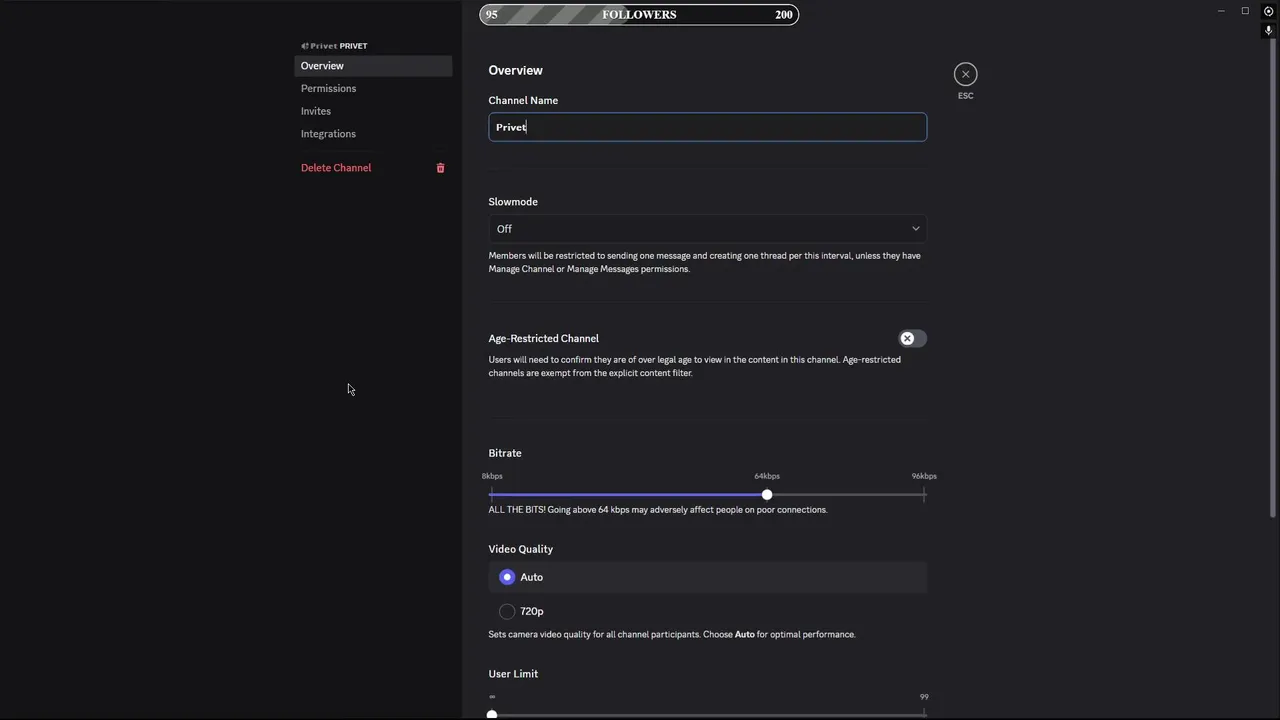Click the 96kbps bitrate label
Image resolution: width=1280 pixels, height=720 pixels.
click(924, 476)
